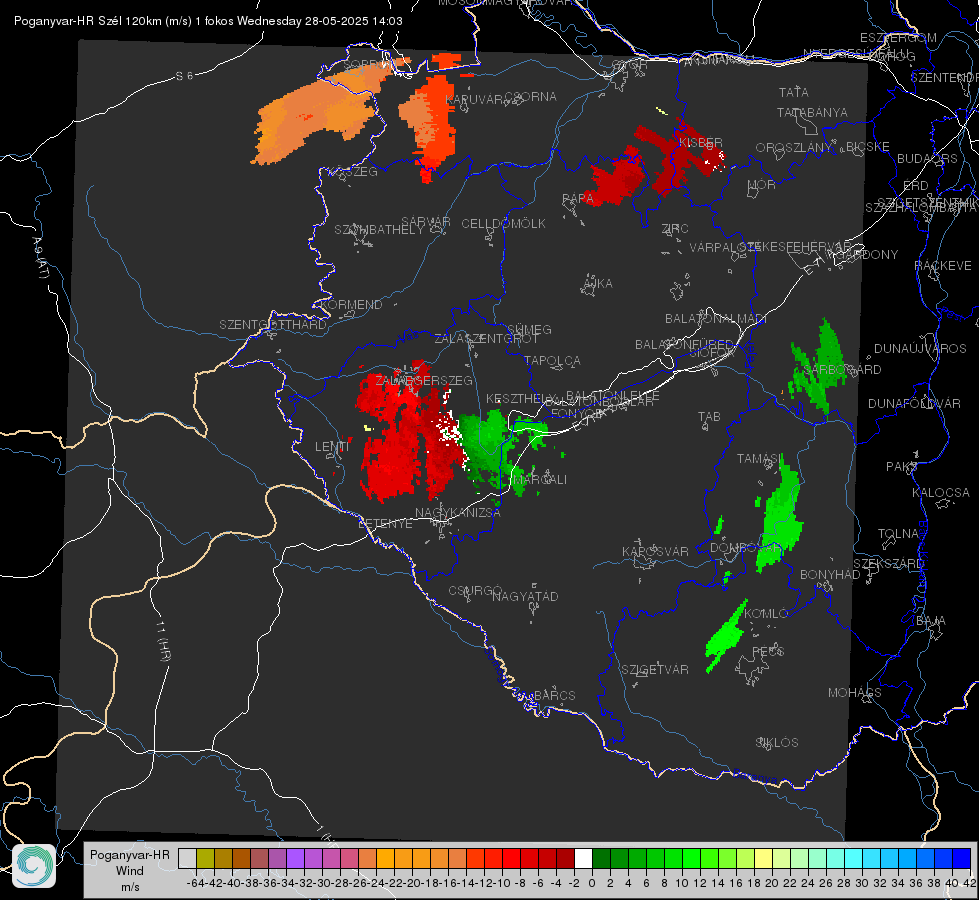This screenshot has width=979, height=900.
Task: Click the DUNAFÖLDVAR city label
Action: pyautogui.click(x=914, y=403)
